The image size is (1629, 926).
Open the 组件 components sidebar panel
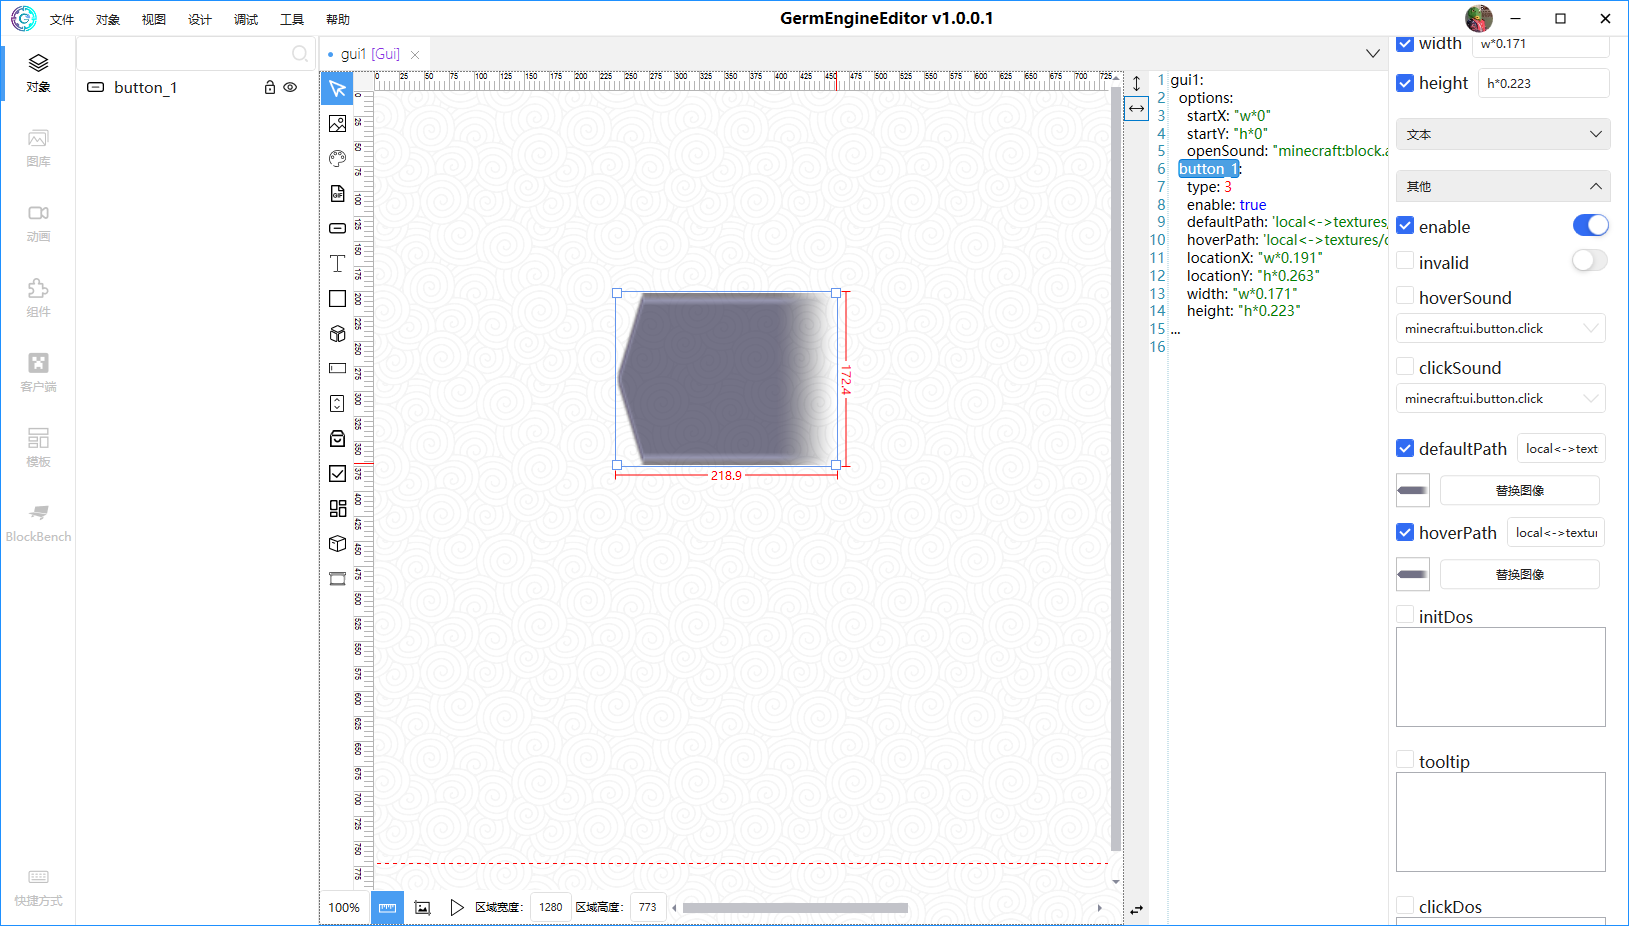[38, 298]
